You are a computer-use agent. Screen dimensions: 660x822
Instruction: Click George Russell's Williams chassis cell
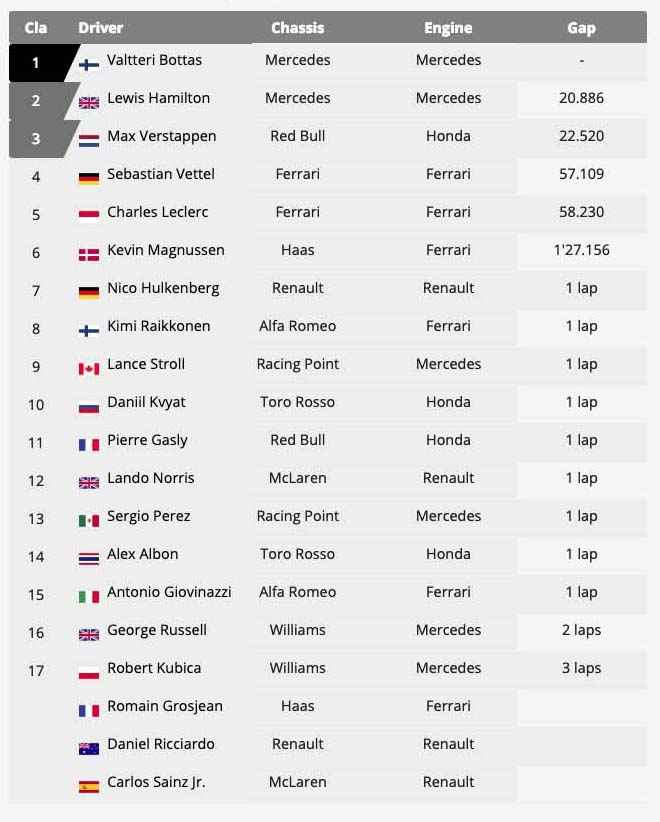[x=298, y=630]
